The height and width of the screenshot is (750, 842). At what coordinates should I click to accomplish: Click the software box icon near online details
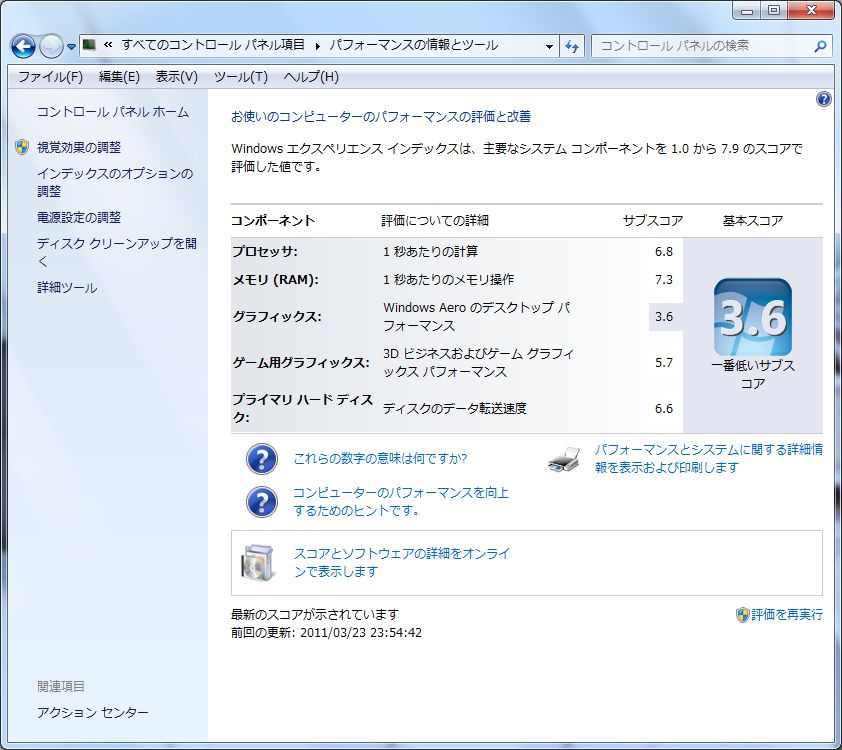pos(258,563)
